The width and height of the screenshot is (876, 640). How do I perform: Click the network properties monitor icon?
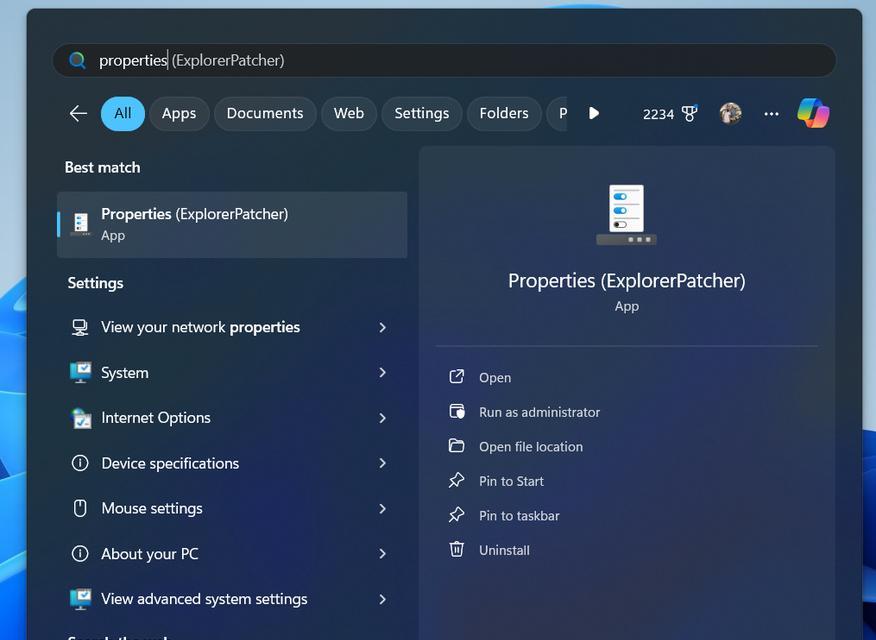[80, 327]
